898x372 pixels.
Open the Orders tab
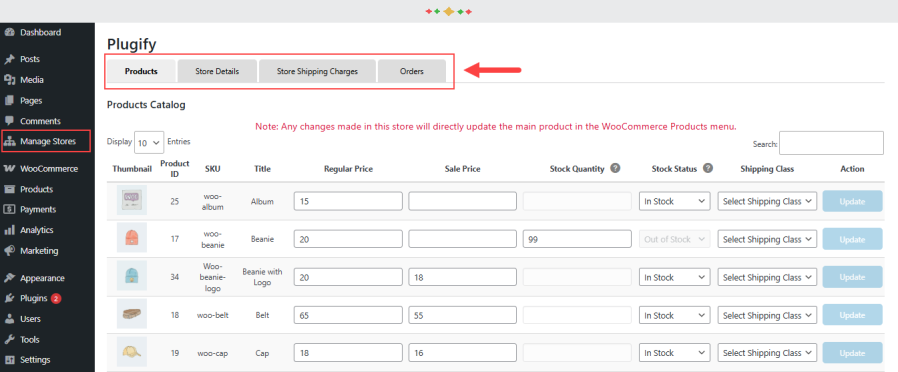(412, 72)
